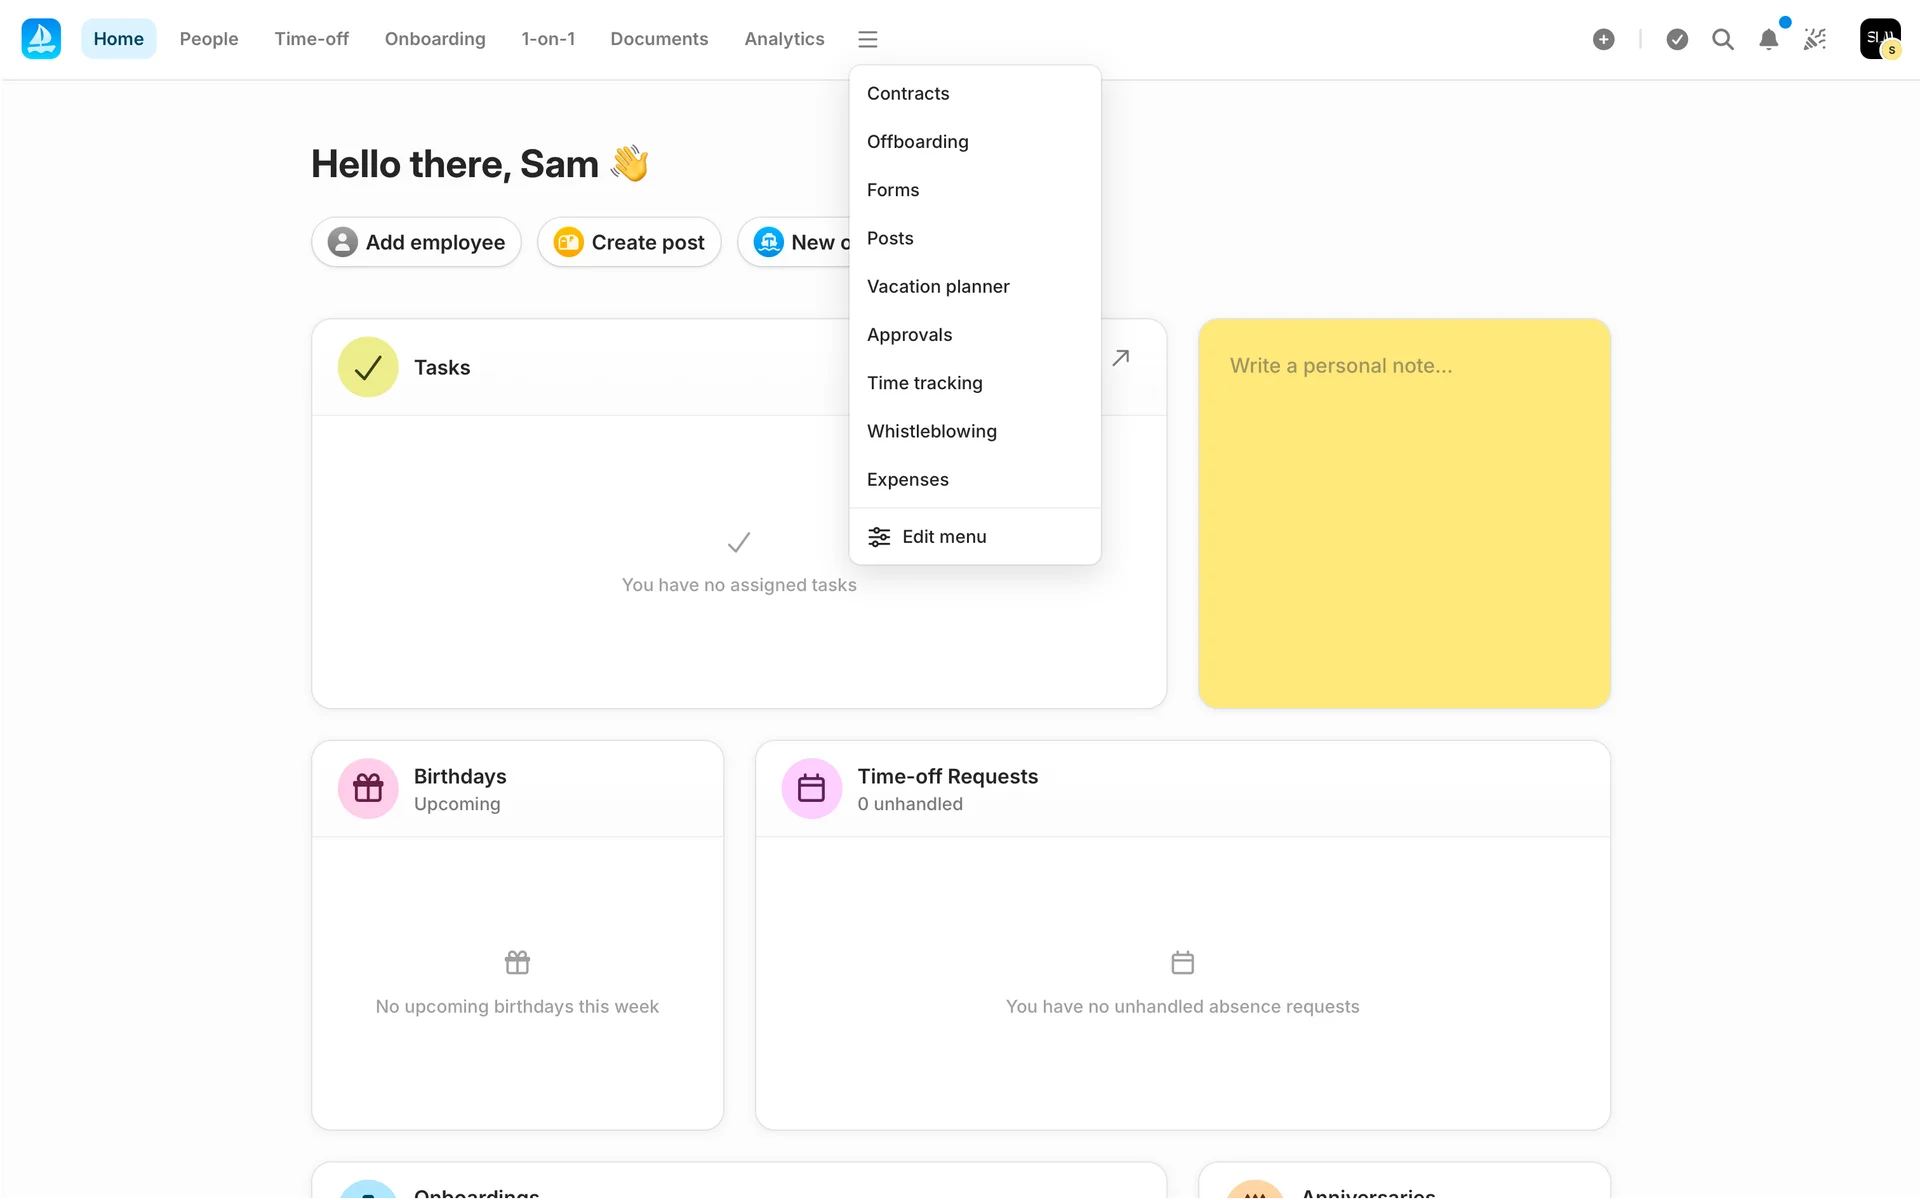Open the user profile avatar
Image resolution: width=1920 pixels, height=1200 pixels.
point(1879,39)
